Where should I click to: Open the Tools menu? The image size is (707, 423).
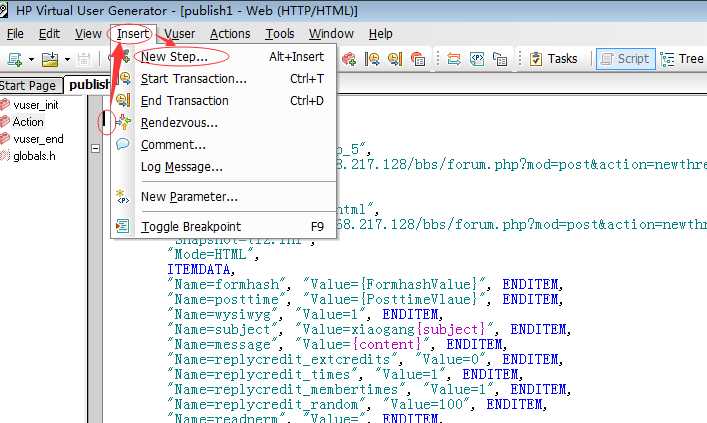click(x=280, y=34)
